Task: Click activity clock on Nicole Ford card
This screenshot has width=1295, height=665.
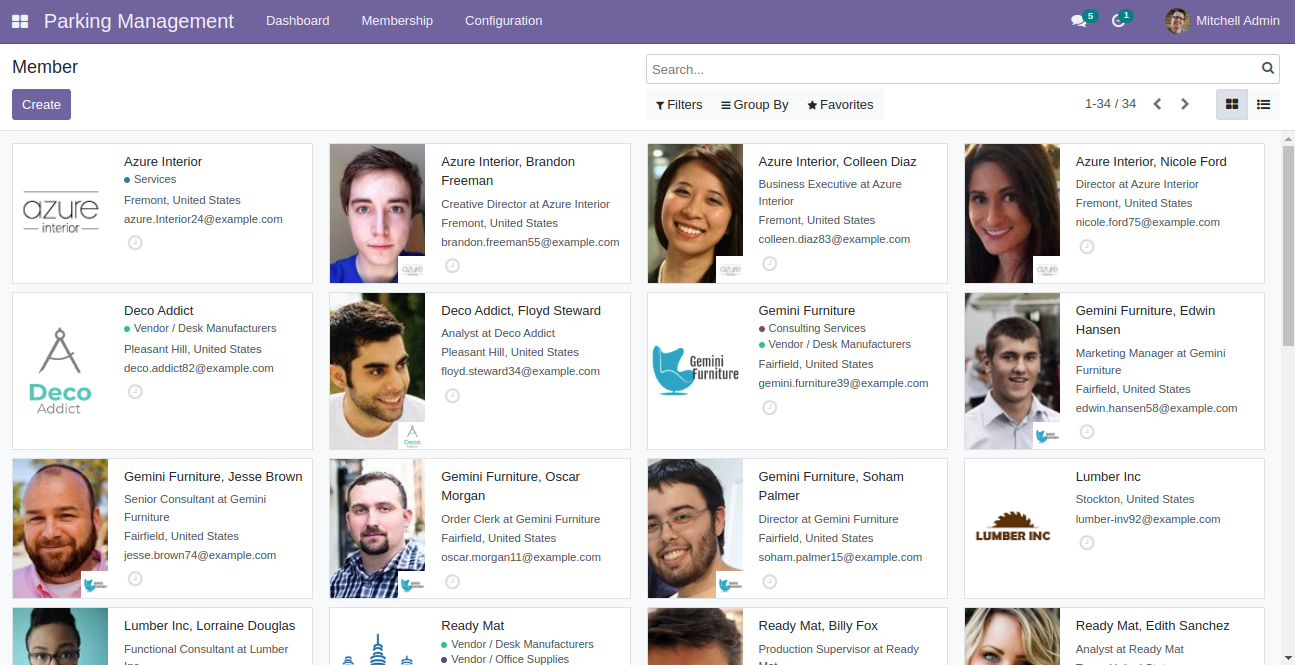Action: tap(1087, 247)
